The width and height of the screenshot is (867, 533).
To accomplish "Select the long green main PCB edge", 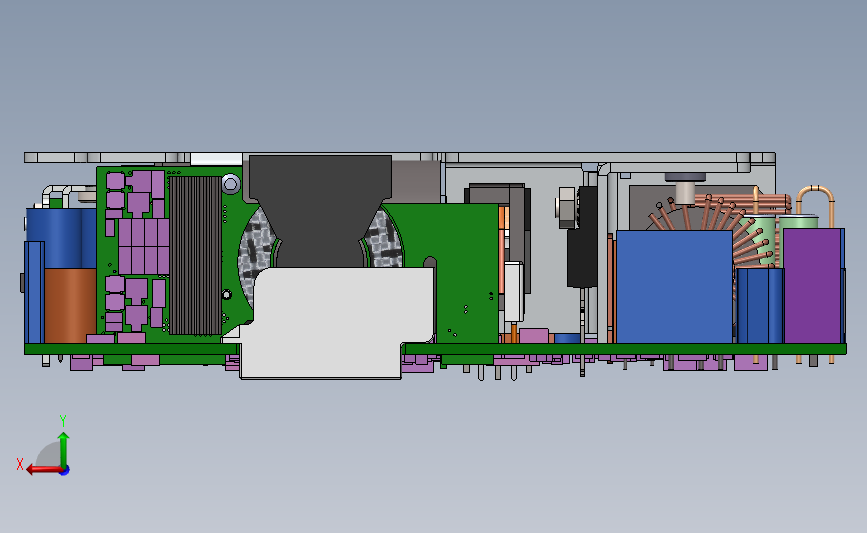I will 435,349.
